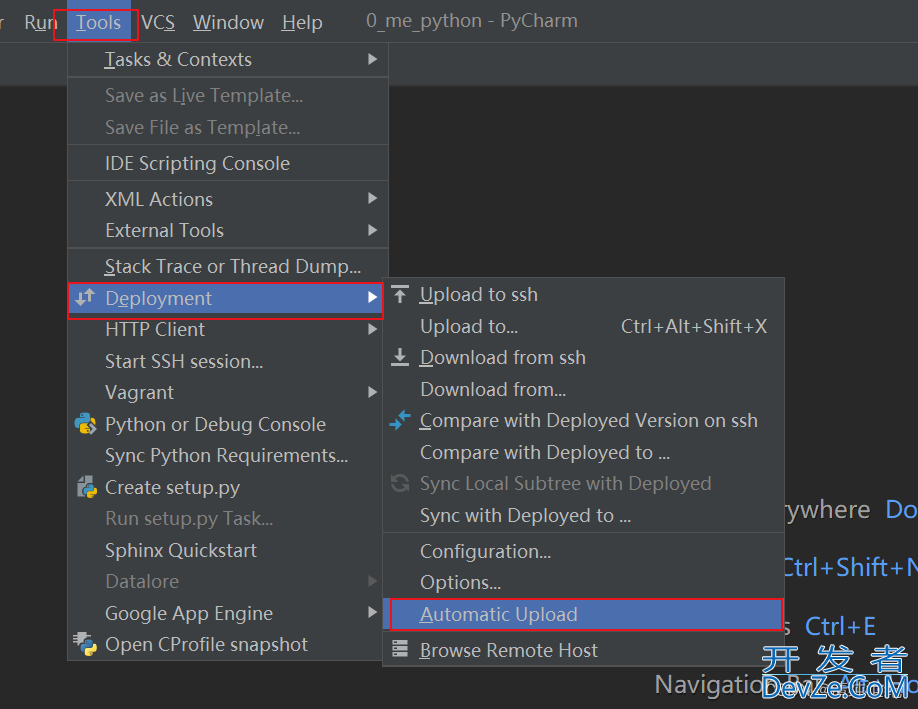Choose Save File as Template entry
This screenshot has width=918, height=709.
(x=228, y=127)
